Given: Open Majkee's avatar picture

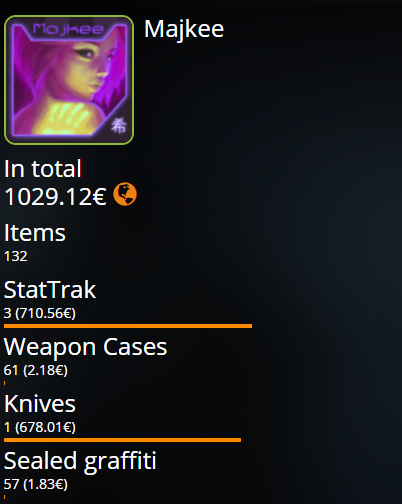Looking at the screenshot, I should point(69,80).
